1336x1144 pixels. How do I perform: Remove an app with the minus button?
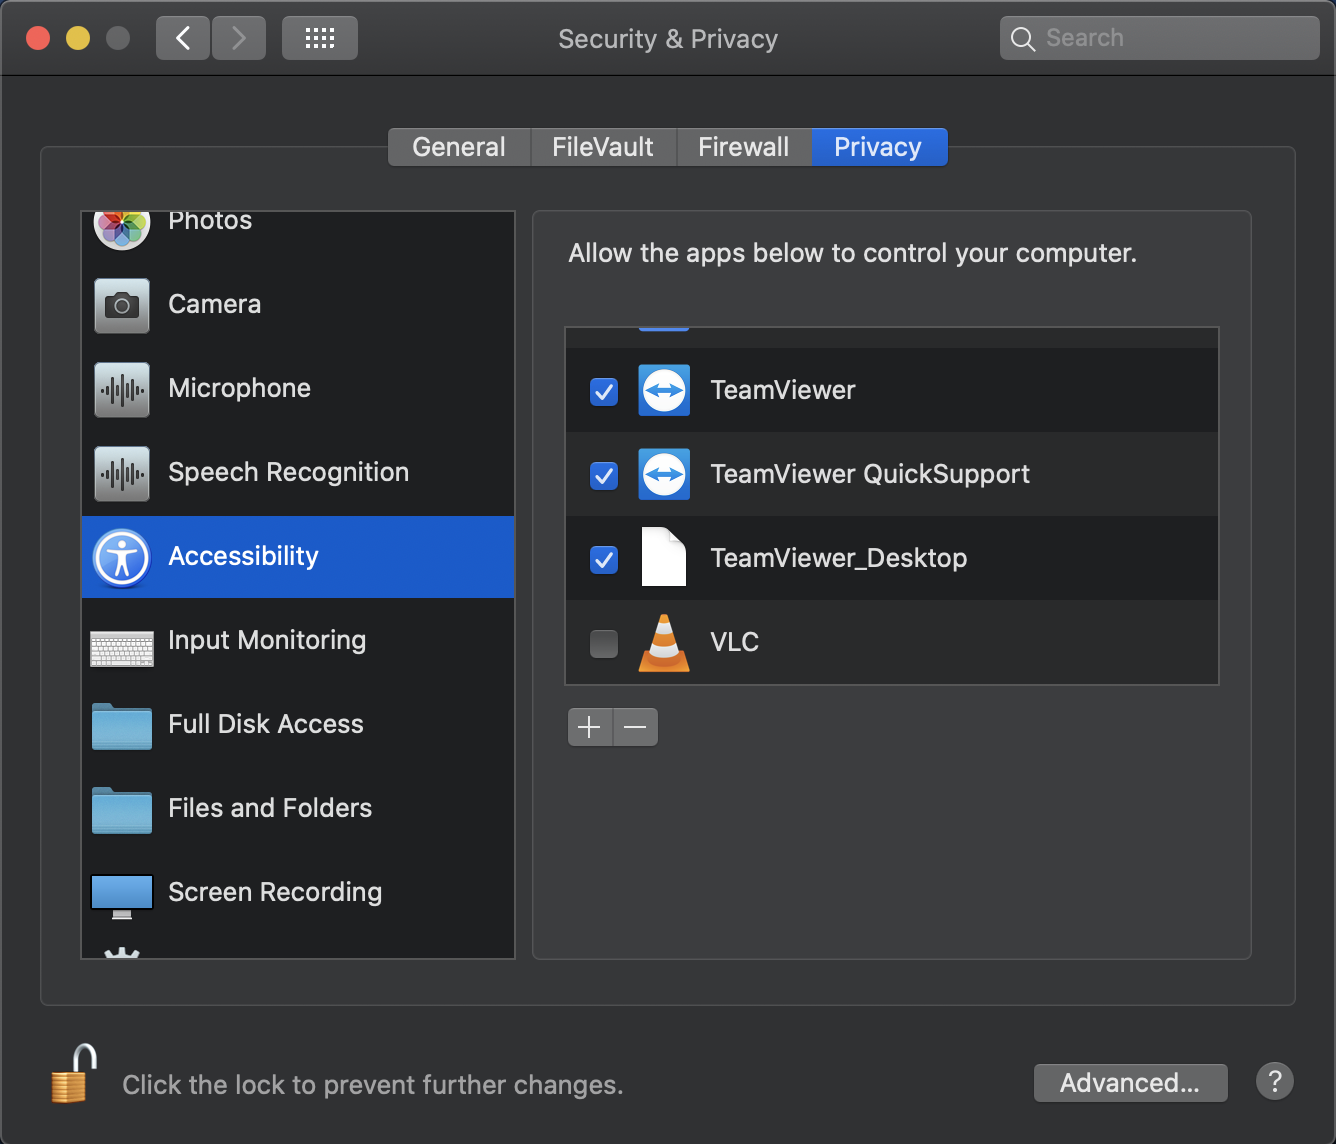(x=635, y=727)
